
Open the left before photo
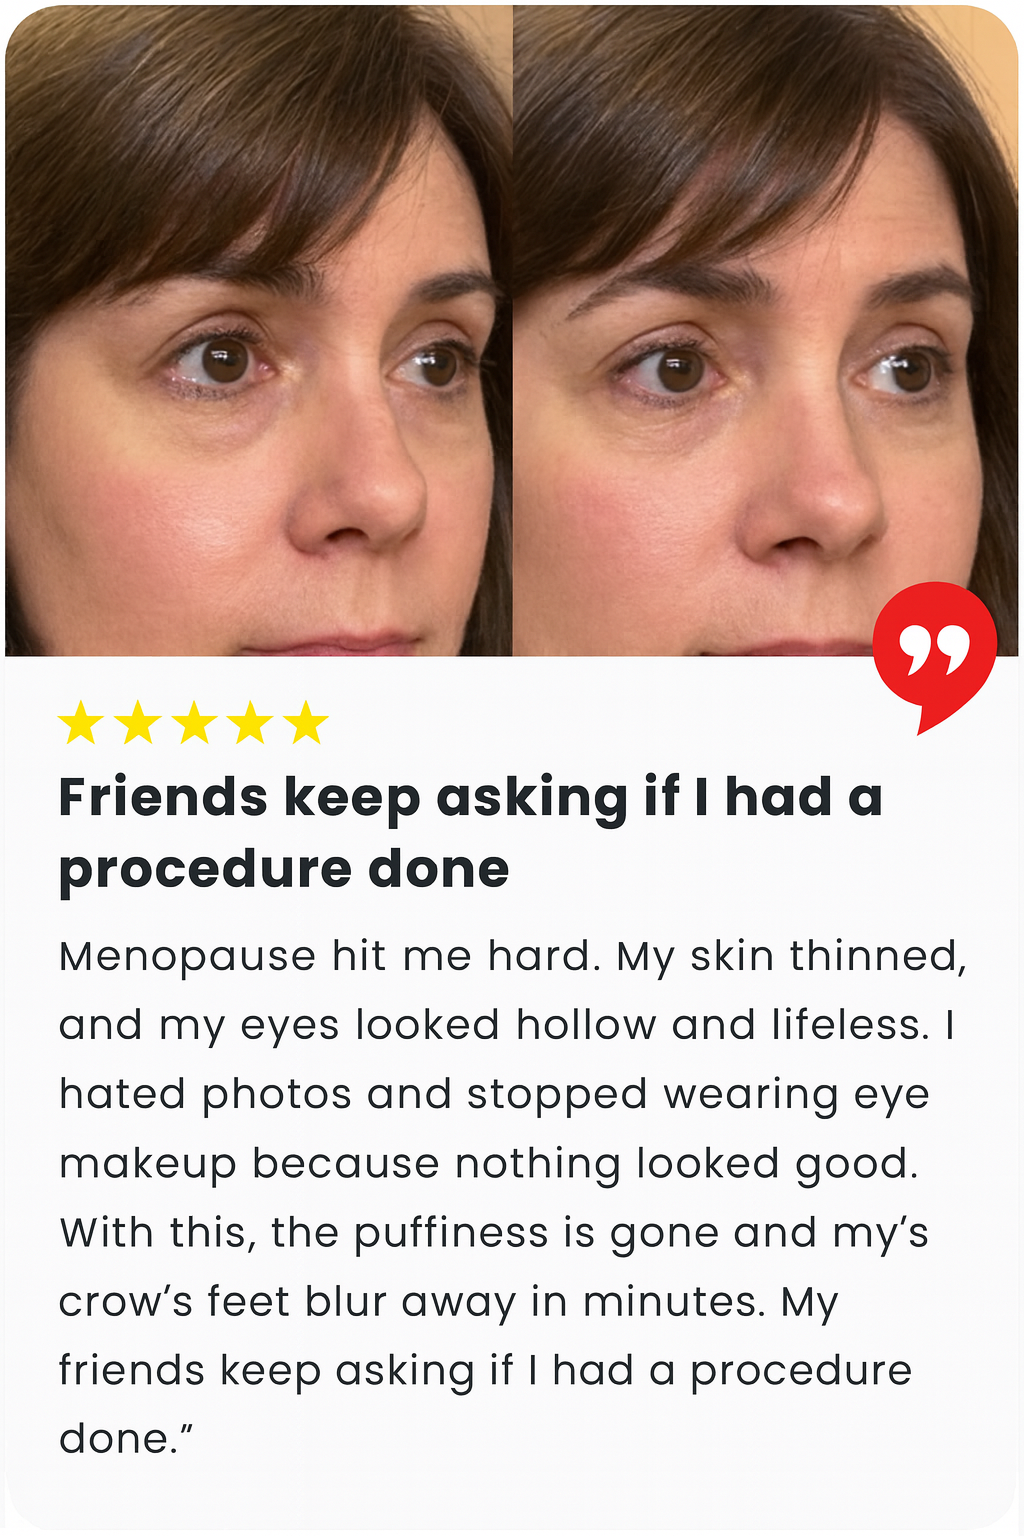coord(259,330)
